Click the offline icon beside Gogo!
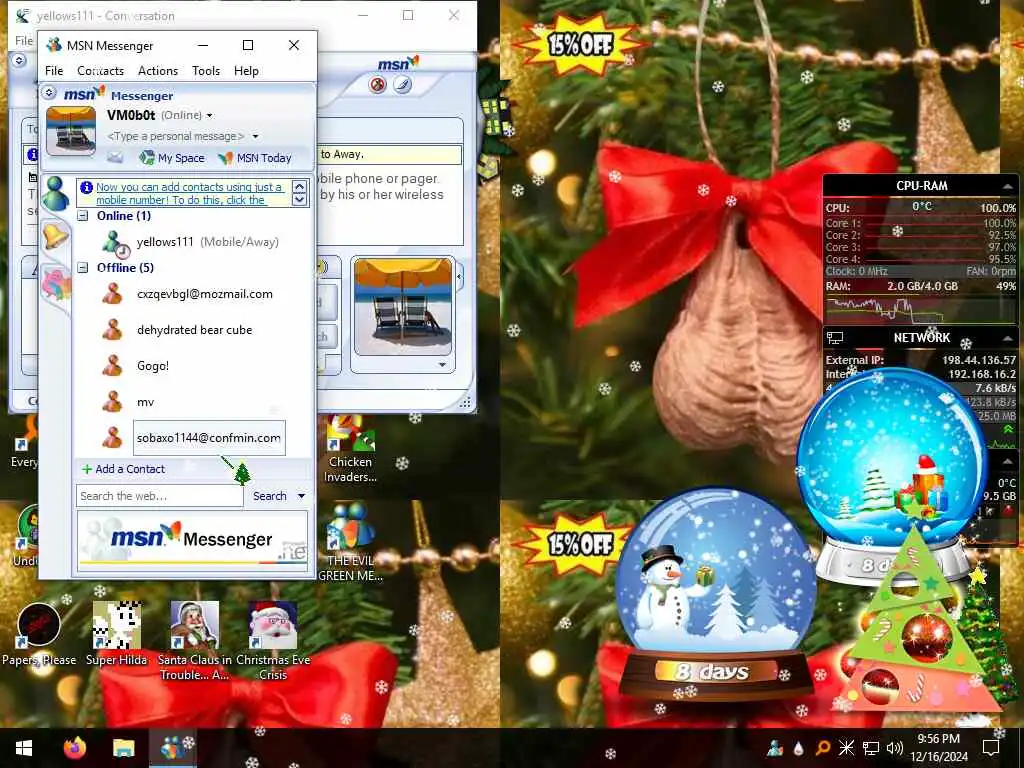The image size is (1024, 768). tap(112, 366)
